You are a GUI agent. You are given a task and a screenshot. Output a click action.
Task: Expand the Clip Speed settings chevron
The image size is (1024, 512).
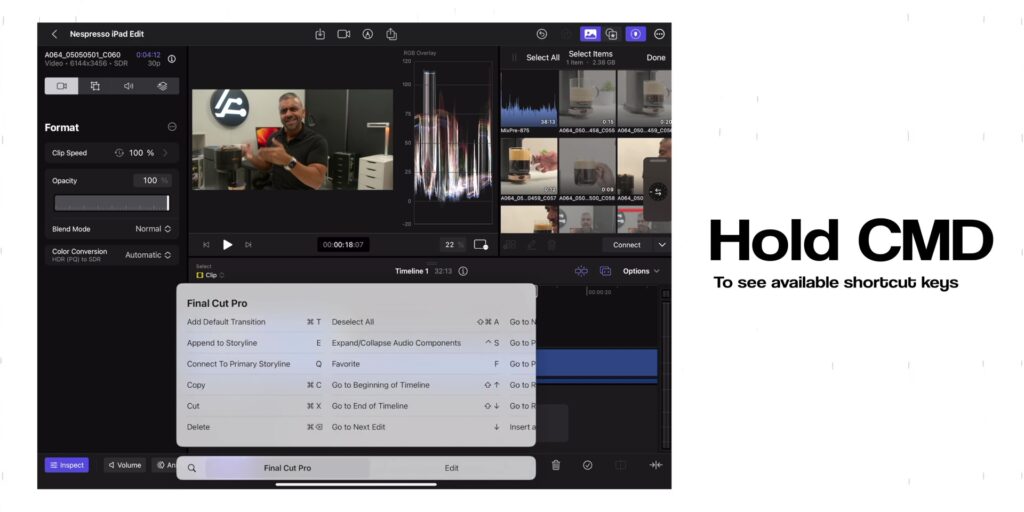165,153
